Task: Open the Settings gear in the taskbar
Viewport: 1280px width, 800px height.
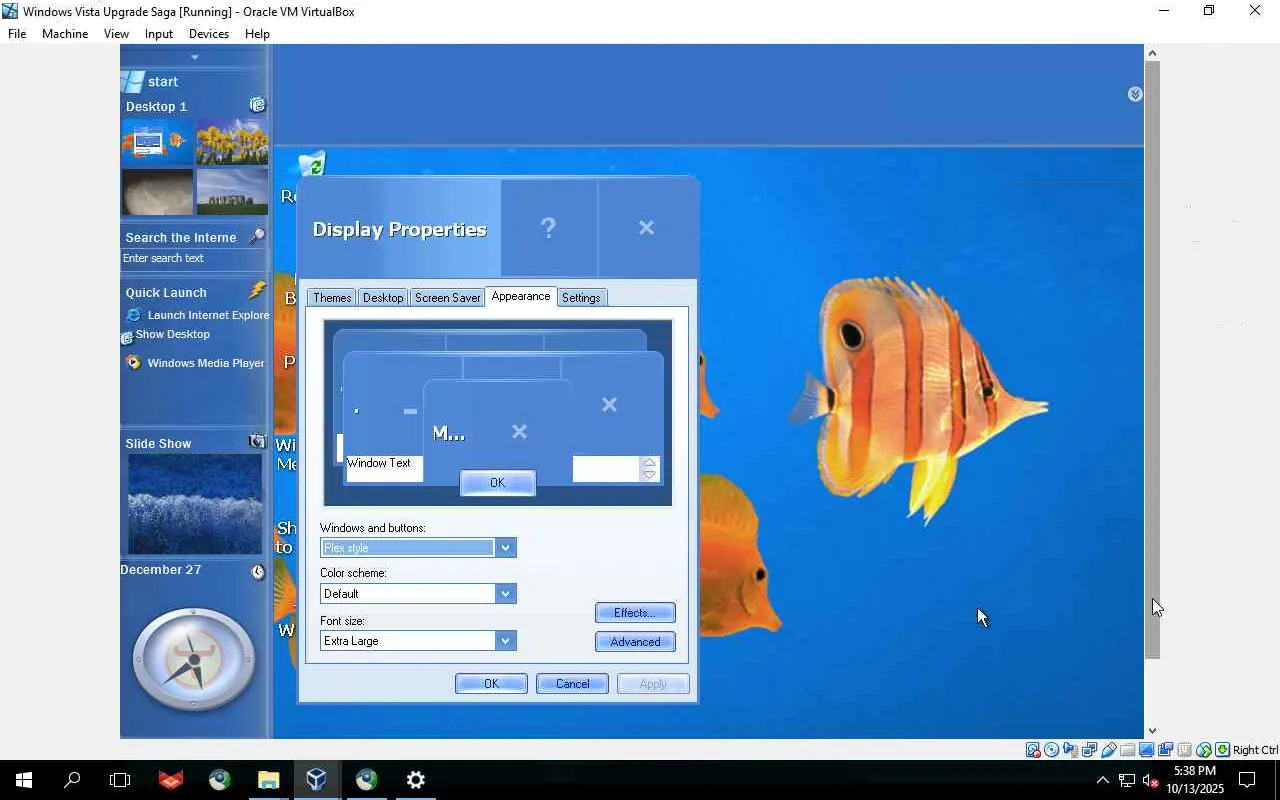Action: (x=415, y=780)
